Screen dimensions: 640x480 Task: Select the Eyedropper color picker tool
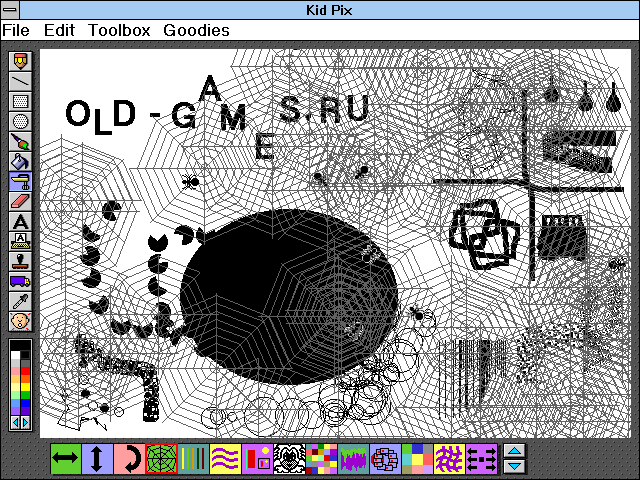(x=20, y=302)
